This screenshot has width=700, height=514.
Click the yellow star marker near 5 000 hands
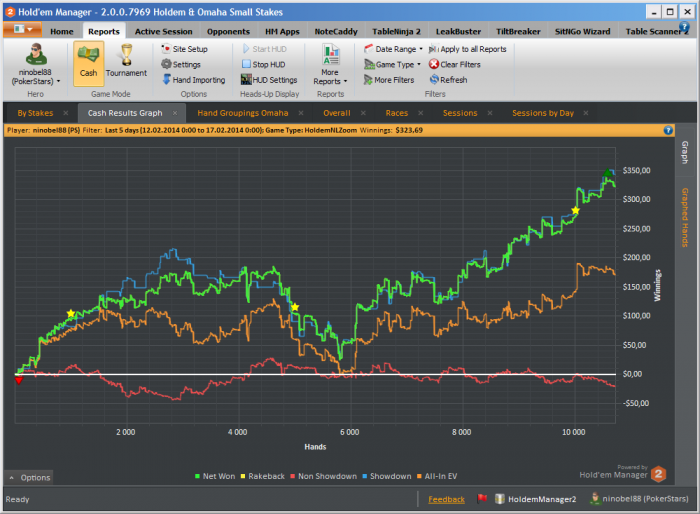pos(295,307)
